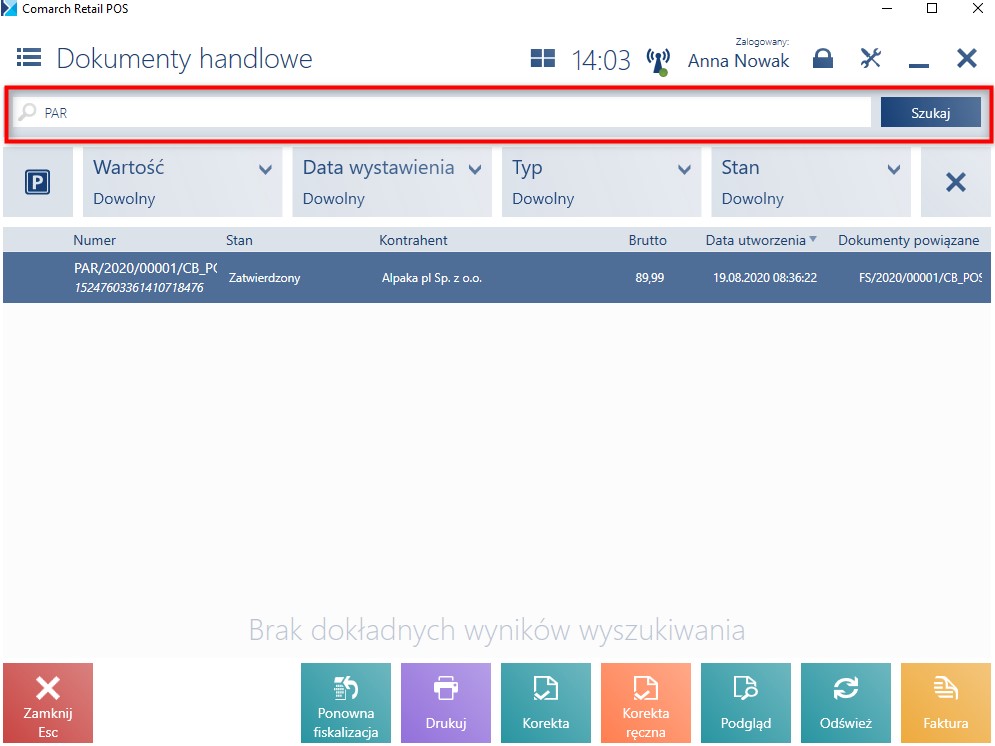Click the Drukuj print button

click(445, 703)
